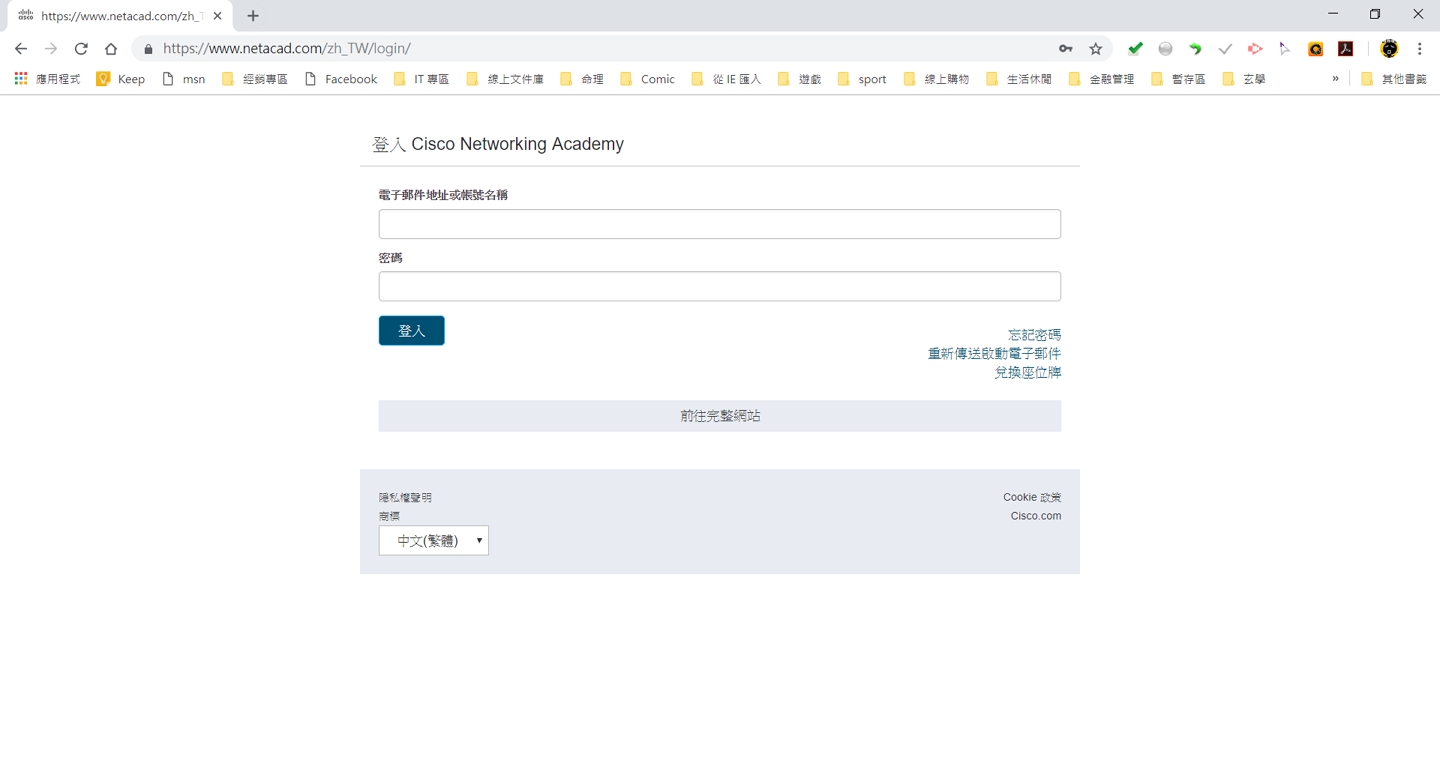Focus the 密碼 password field
The height and width of the screenshot is (772, 1440).
coord(720,286)
